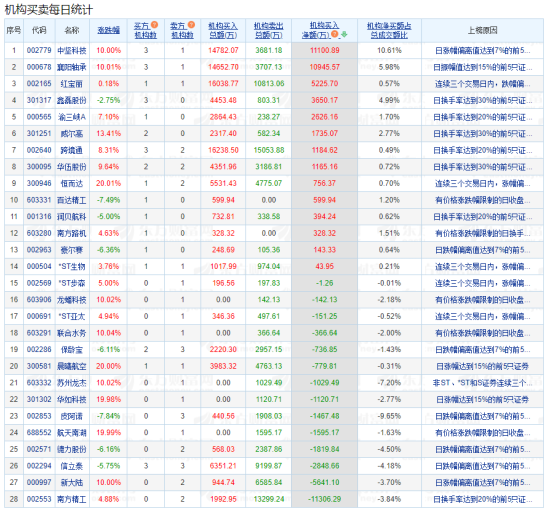The width and height of the screenshot is (550, 517).
Task: Open stock 德力股份 name link
Action: click(72, 449)
